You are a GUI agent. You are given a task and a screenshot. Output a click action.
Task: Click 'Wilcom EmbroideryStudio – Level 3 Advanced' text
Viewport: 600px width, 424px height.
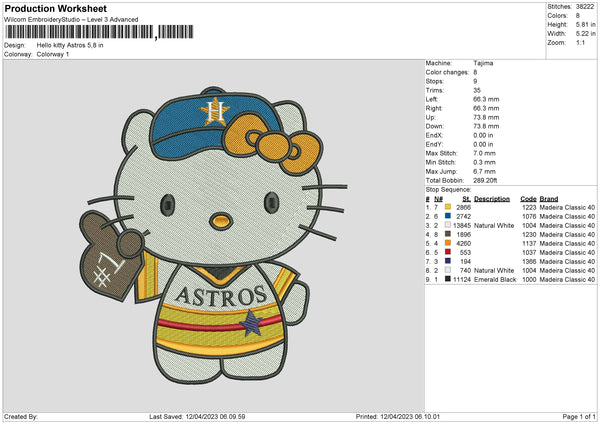pos(71,20)
